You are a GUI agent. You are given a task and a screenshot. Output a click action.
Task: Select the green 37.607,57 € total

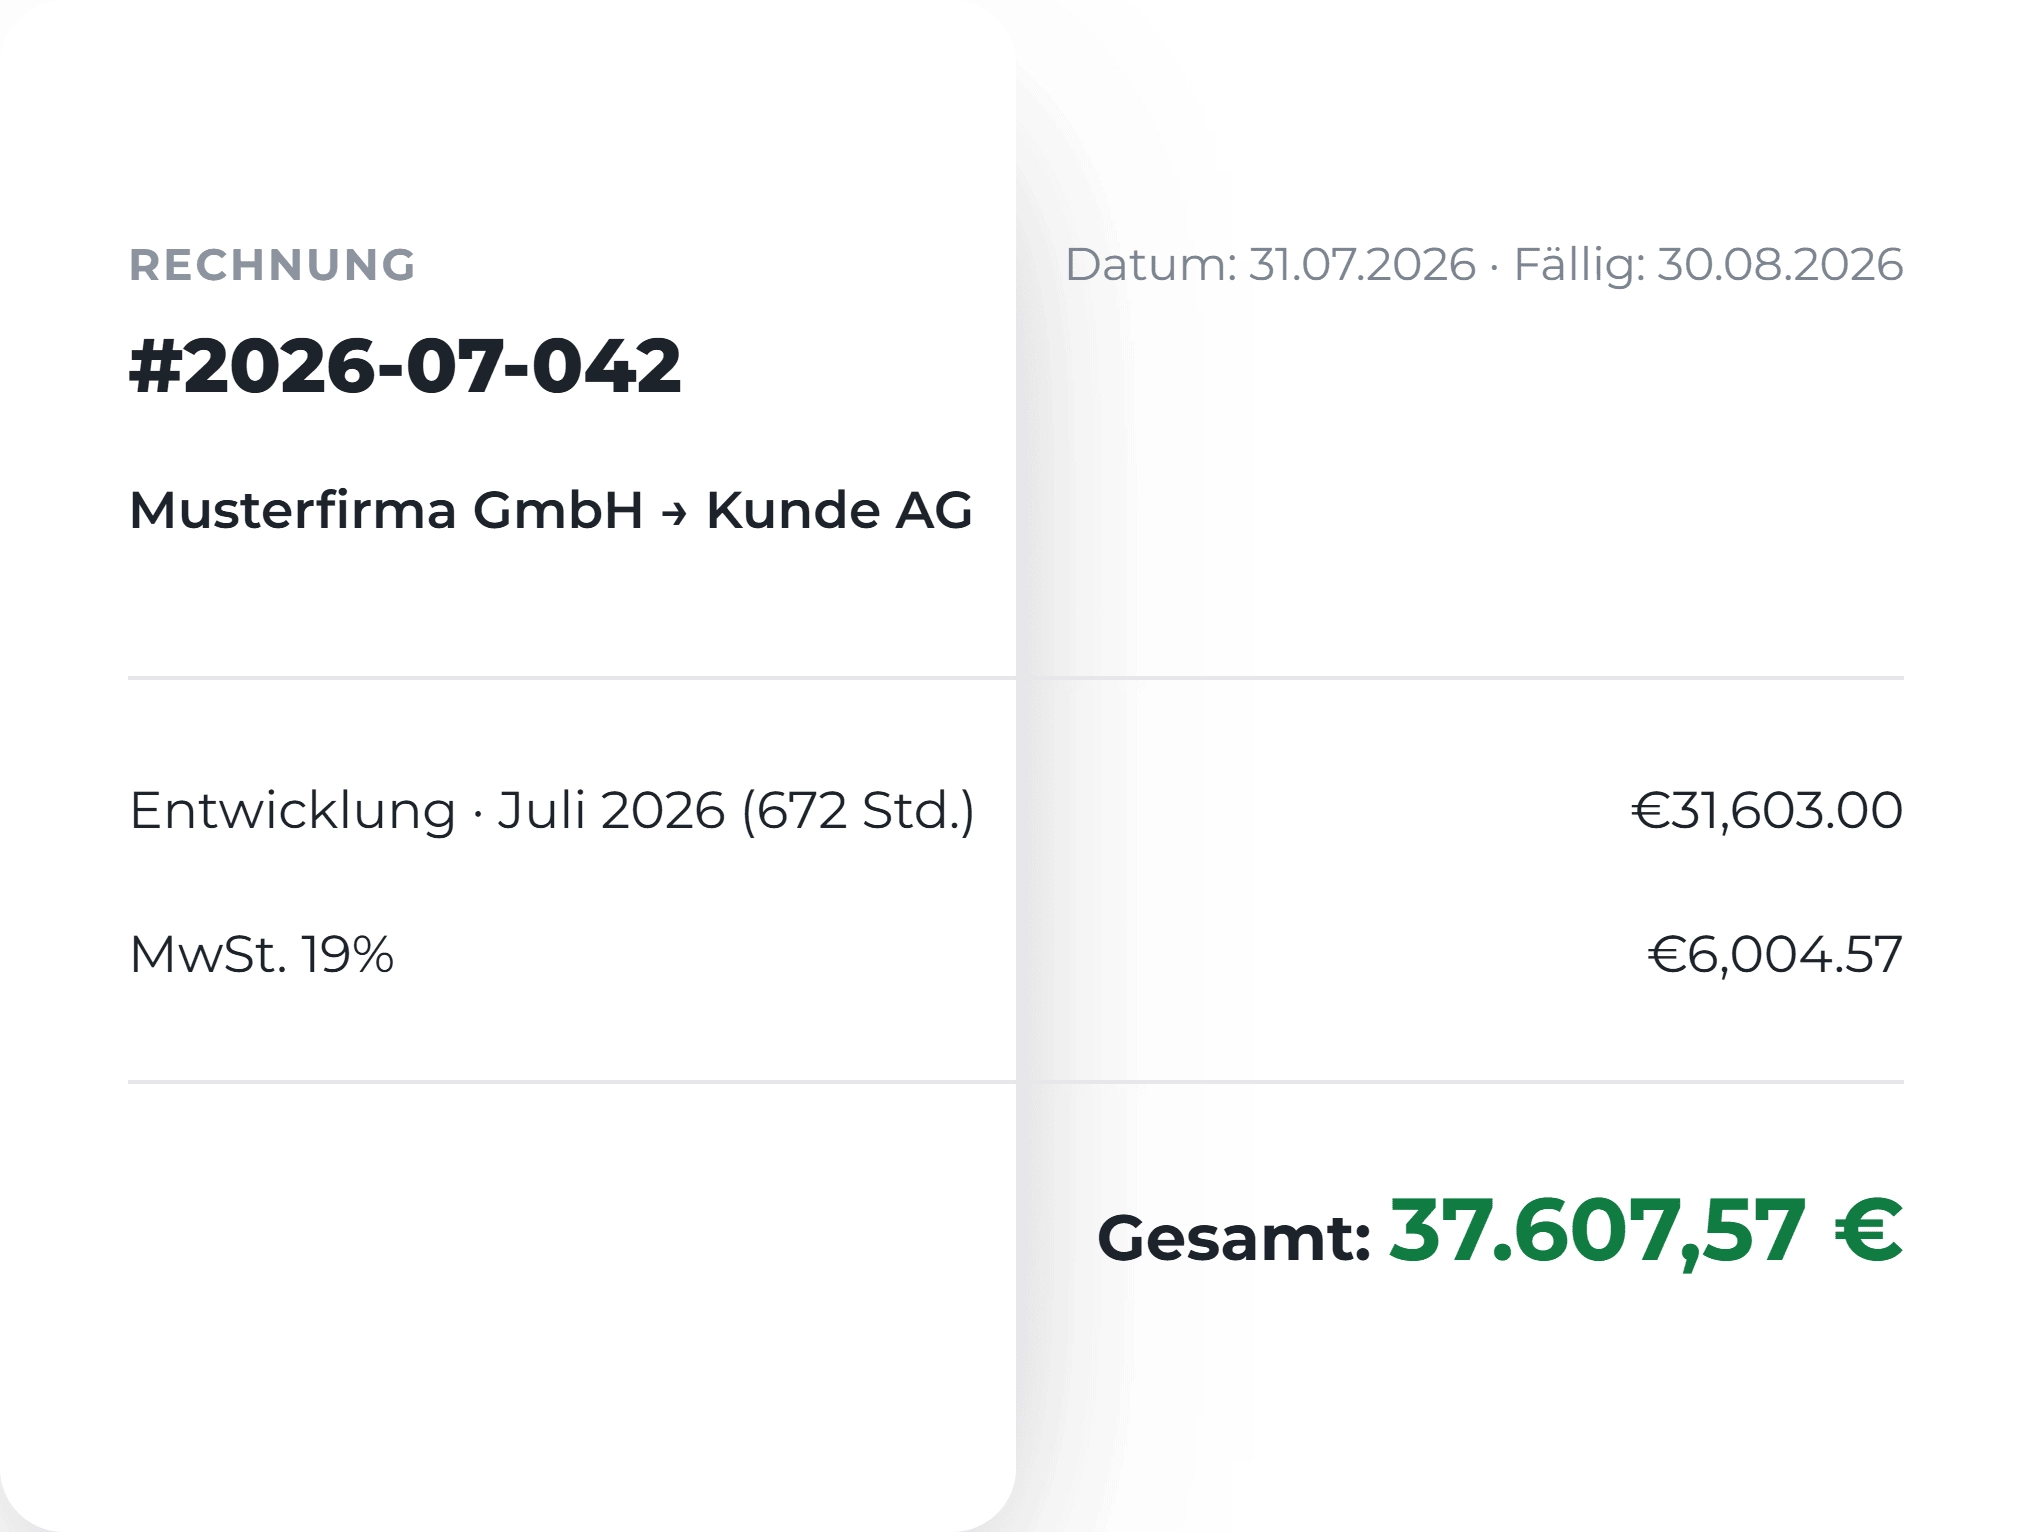pos(1646,1232)
